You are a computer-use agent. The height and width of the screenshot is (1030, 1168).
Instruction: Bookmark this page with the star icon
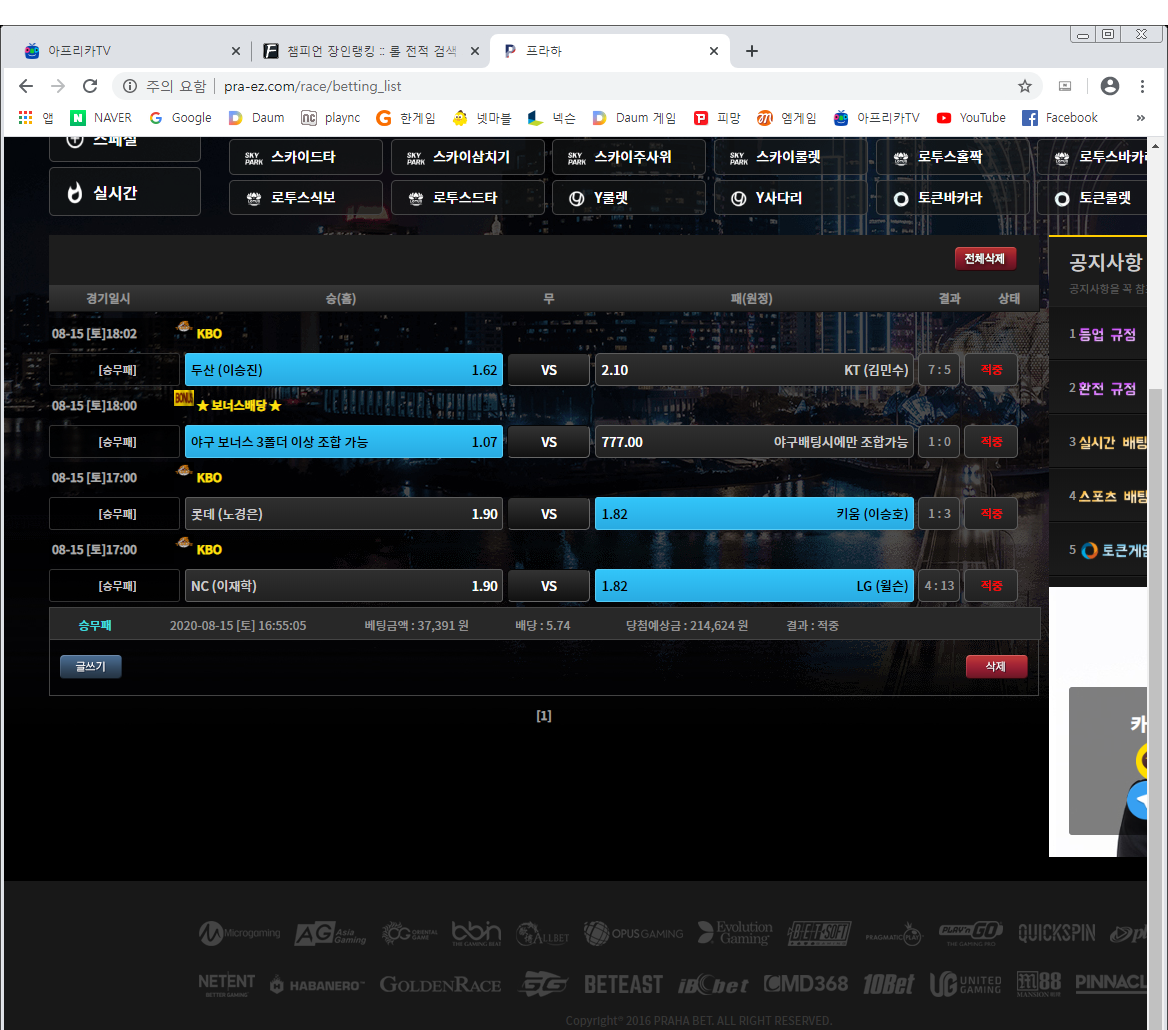click(x=1024, y=86)
